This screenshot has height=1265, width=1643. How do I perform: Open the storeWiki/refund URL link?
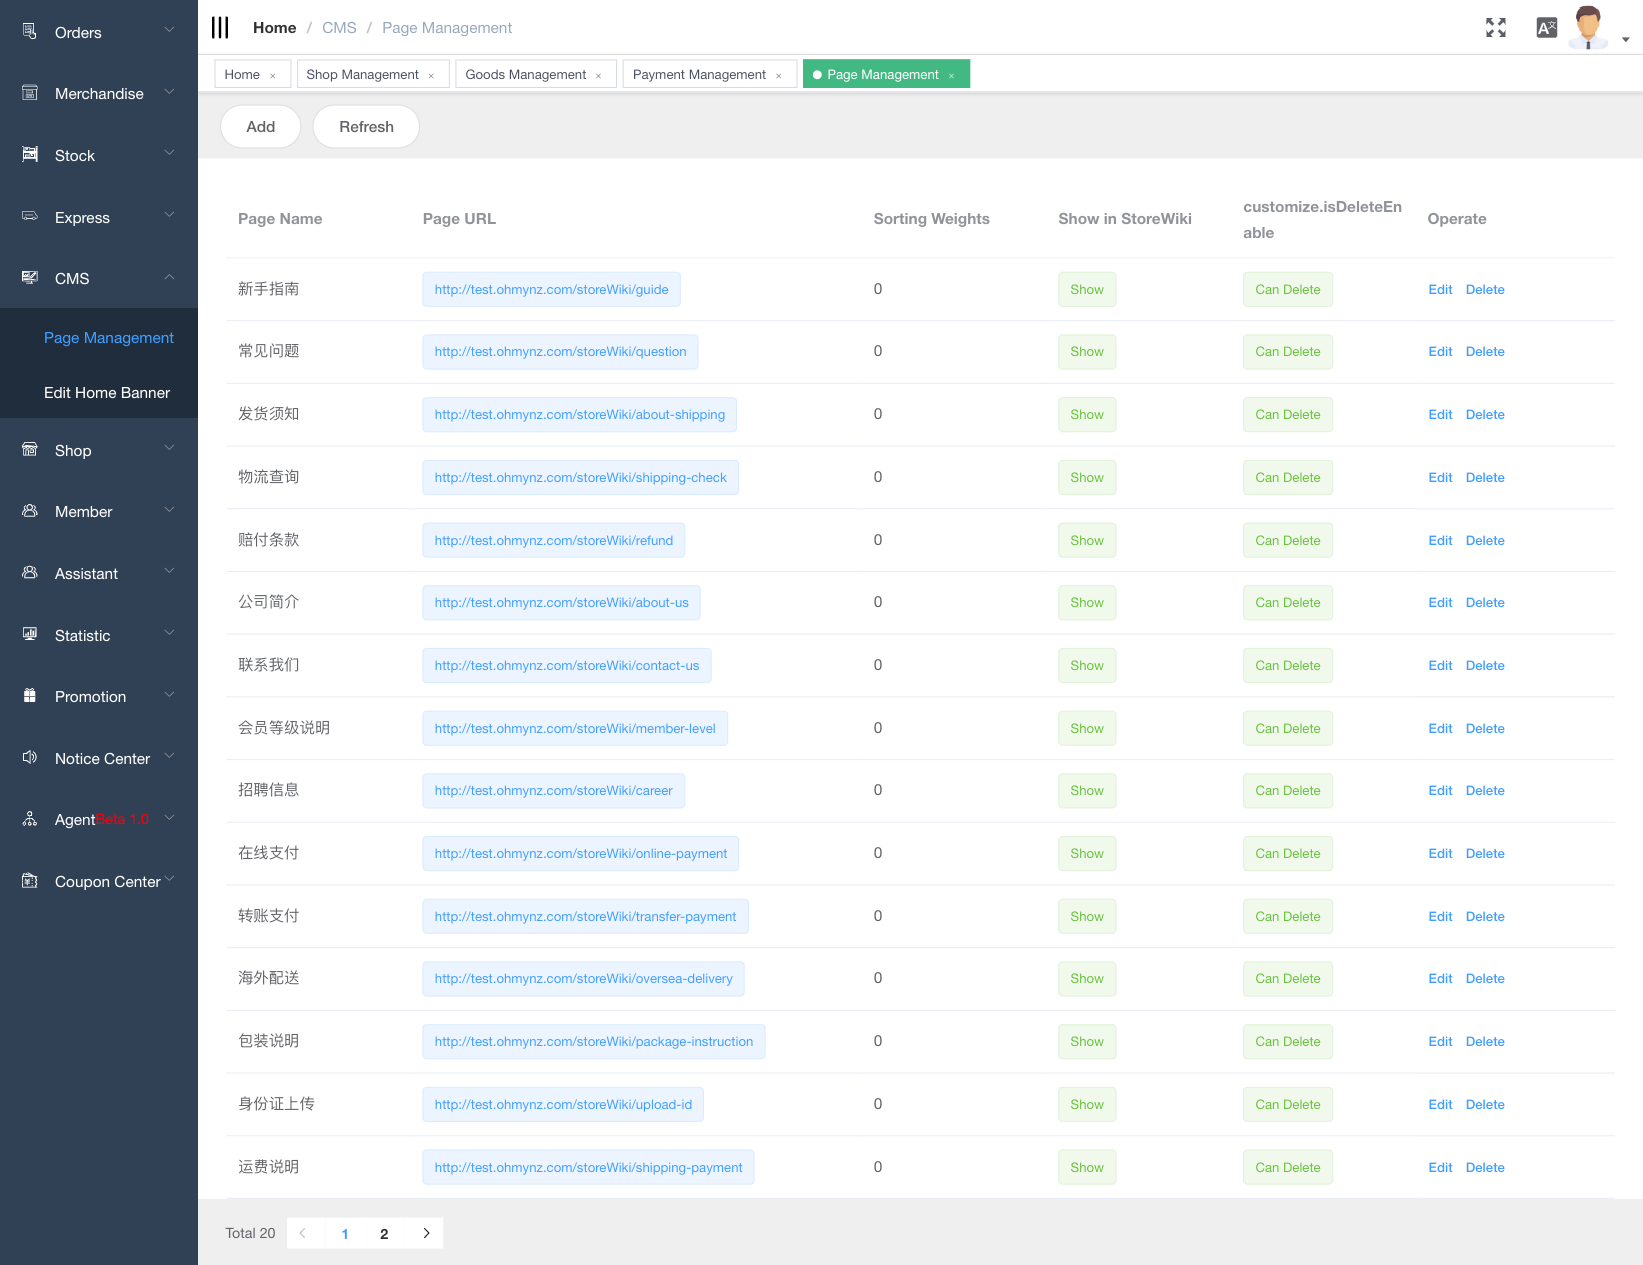coord(553,541)
